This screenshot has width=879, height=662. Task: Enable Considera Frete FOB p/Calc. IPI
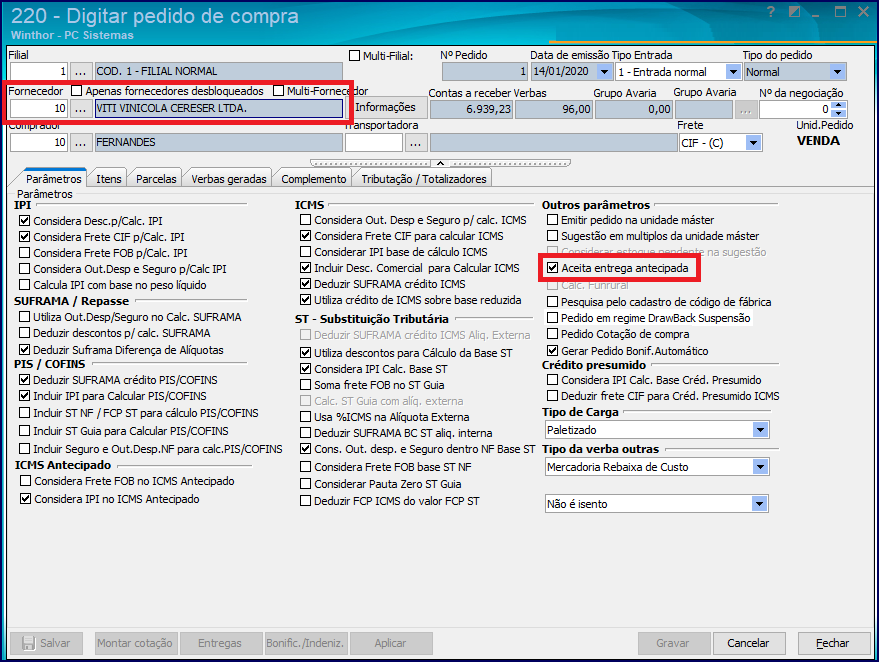tap(25, 253)
